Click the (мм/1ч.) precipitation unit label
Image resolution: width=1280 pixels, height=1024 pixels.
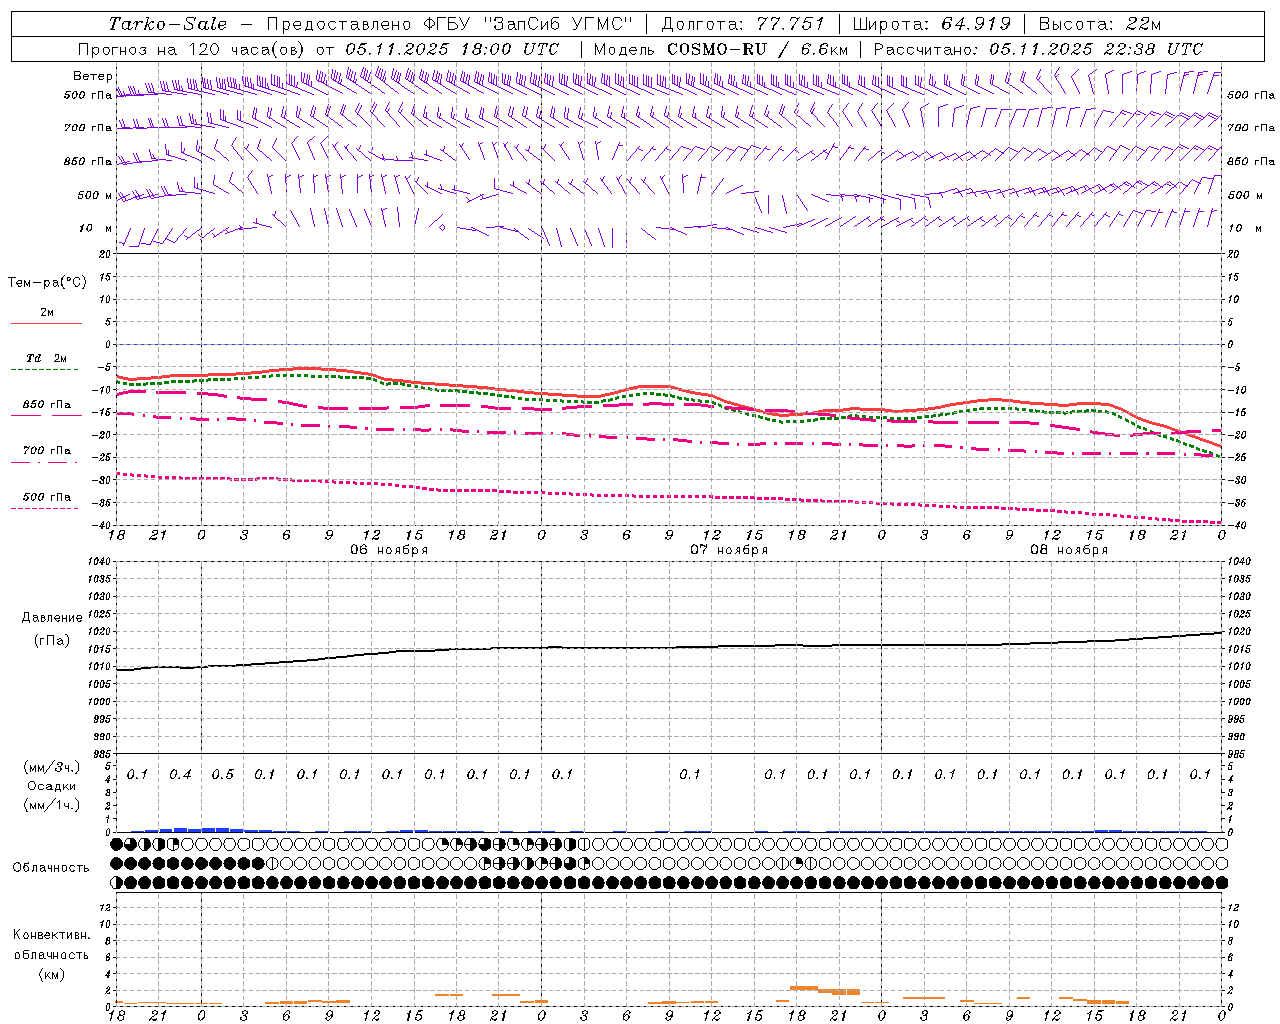click(x=52, y=805)
